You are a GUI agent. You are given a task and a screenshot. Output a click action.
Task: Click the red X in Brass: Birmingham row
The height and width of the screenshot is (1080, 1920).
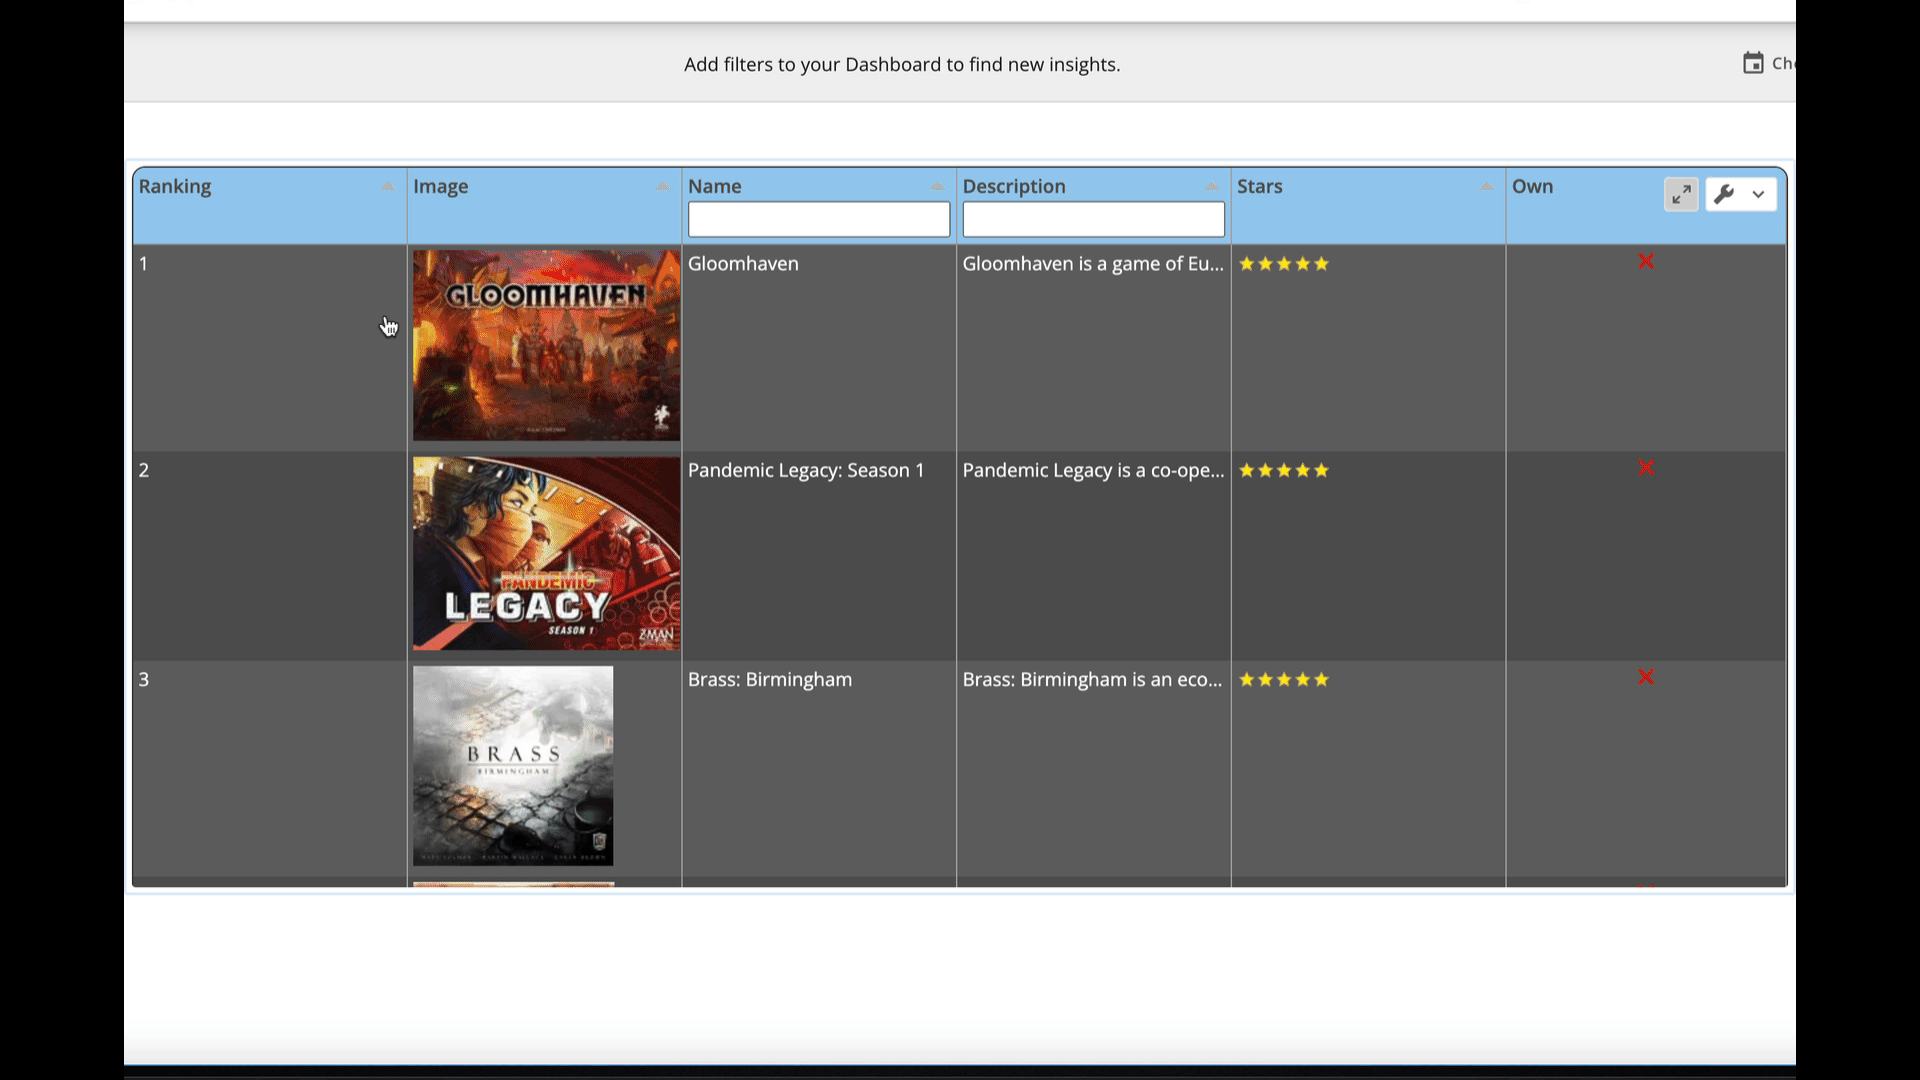point(1646,677)
